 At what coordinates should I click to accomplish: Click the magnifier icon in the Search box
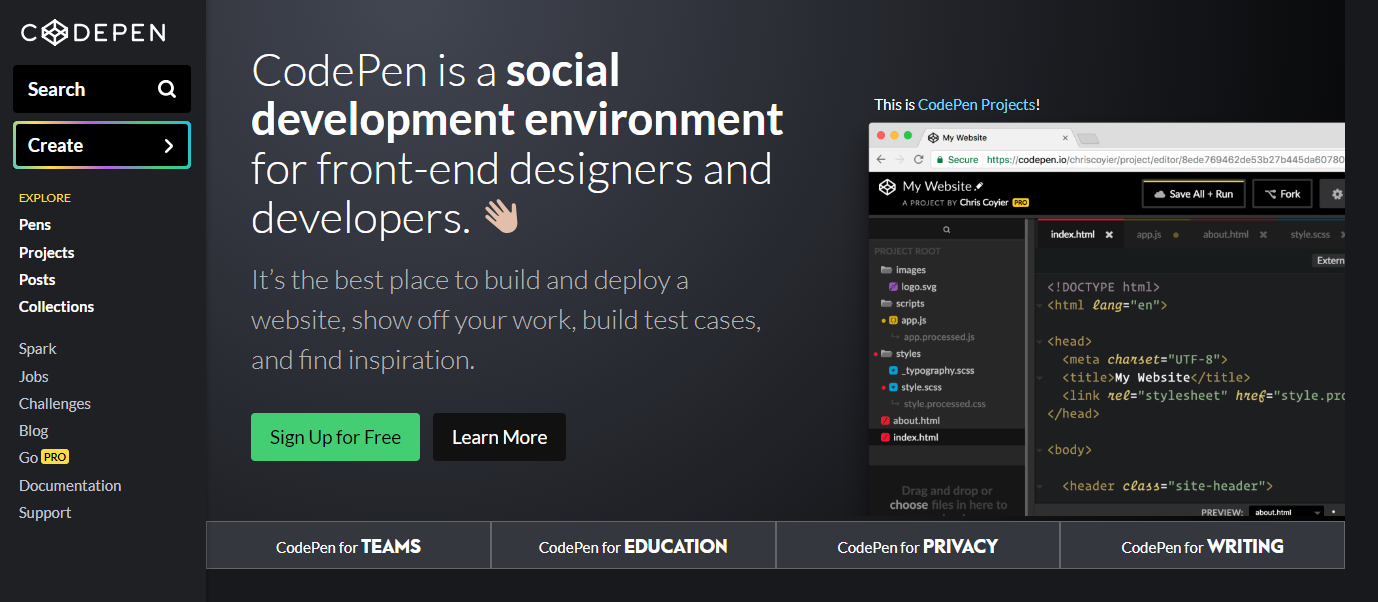coord(167,89)
